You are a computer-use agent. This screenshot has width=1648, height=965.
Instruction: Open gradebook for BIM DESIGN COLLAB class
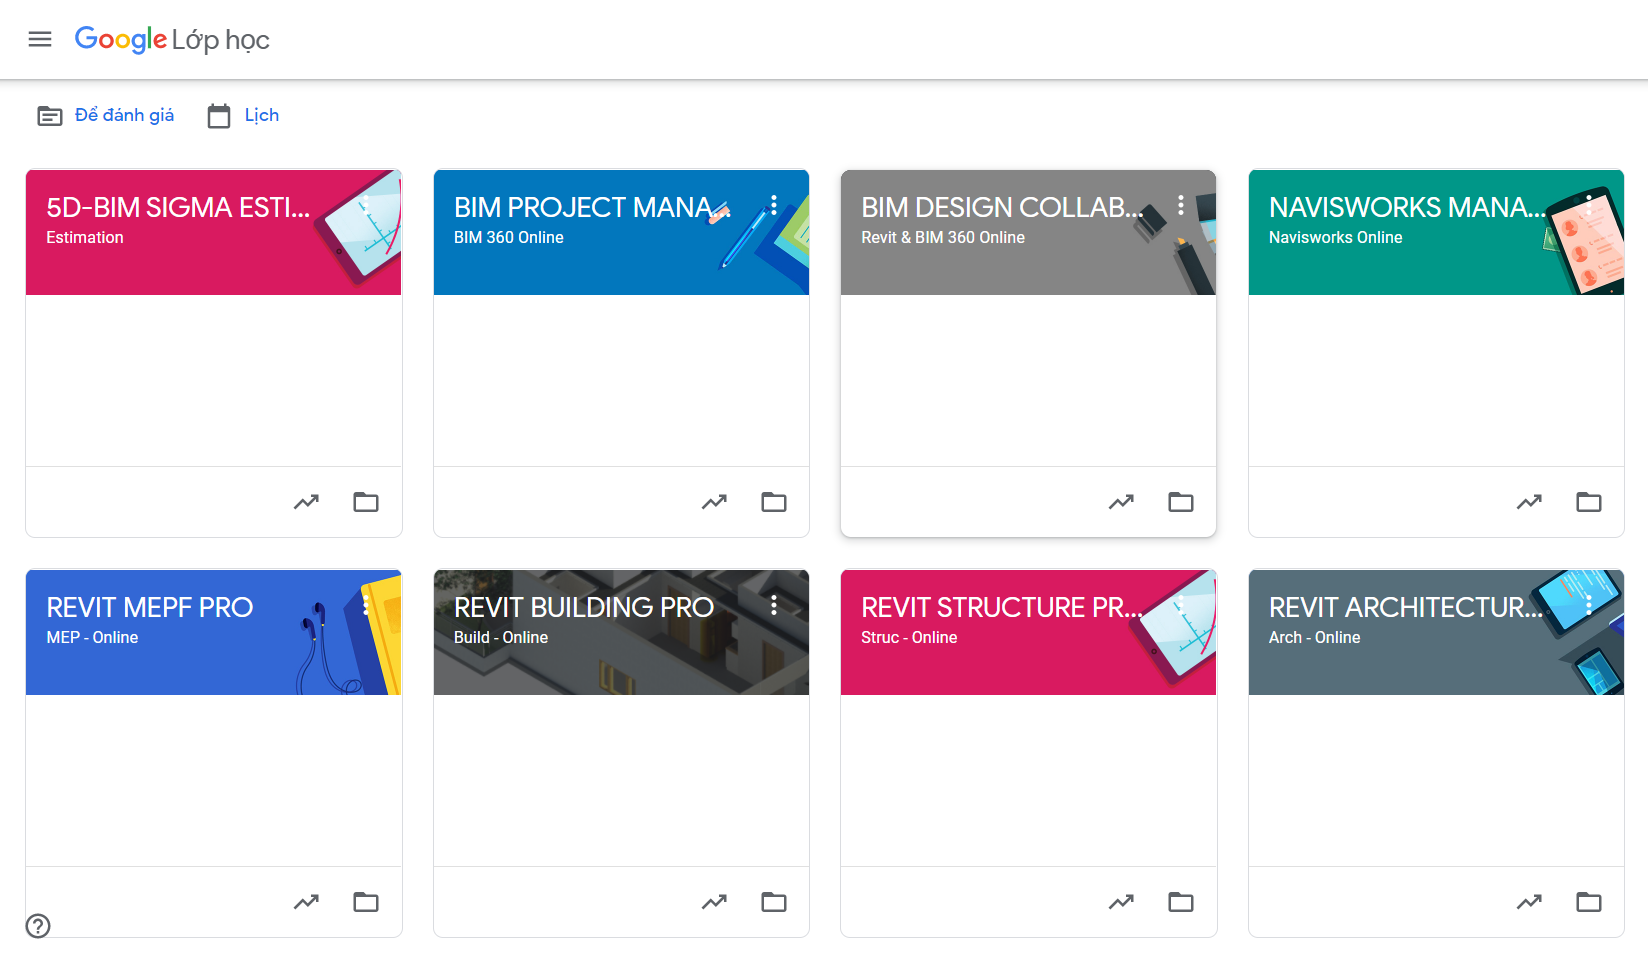(x=1121, y=502)
